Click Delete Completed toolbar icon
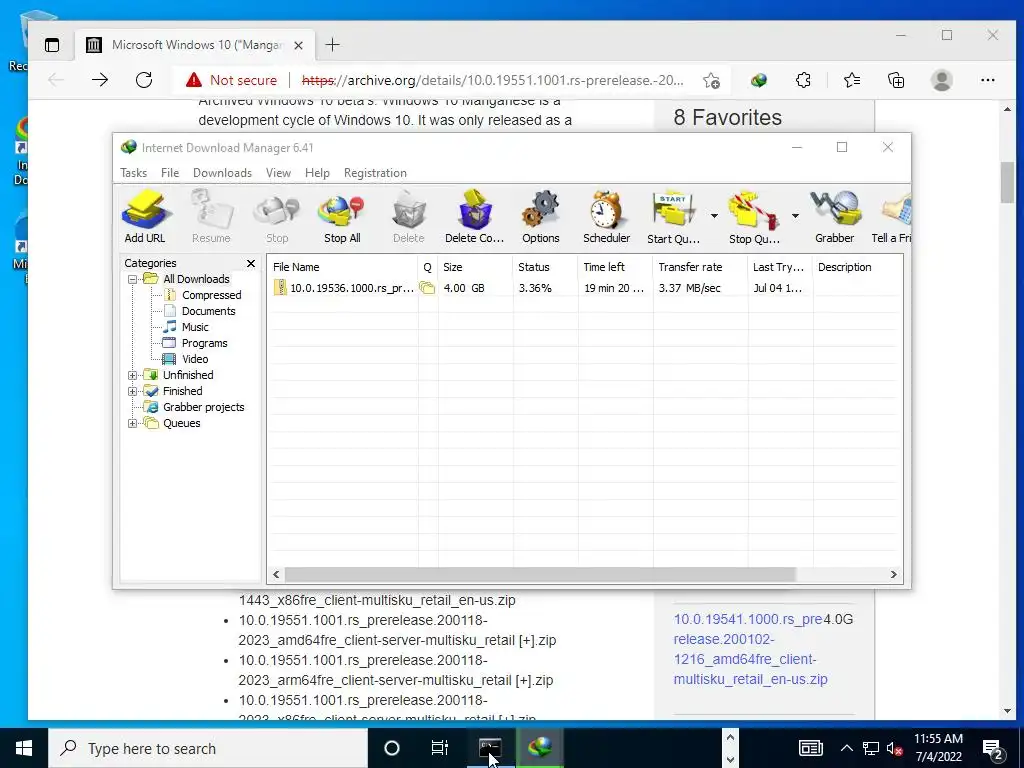 click(x=474, y=217)
